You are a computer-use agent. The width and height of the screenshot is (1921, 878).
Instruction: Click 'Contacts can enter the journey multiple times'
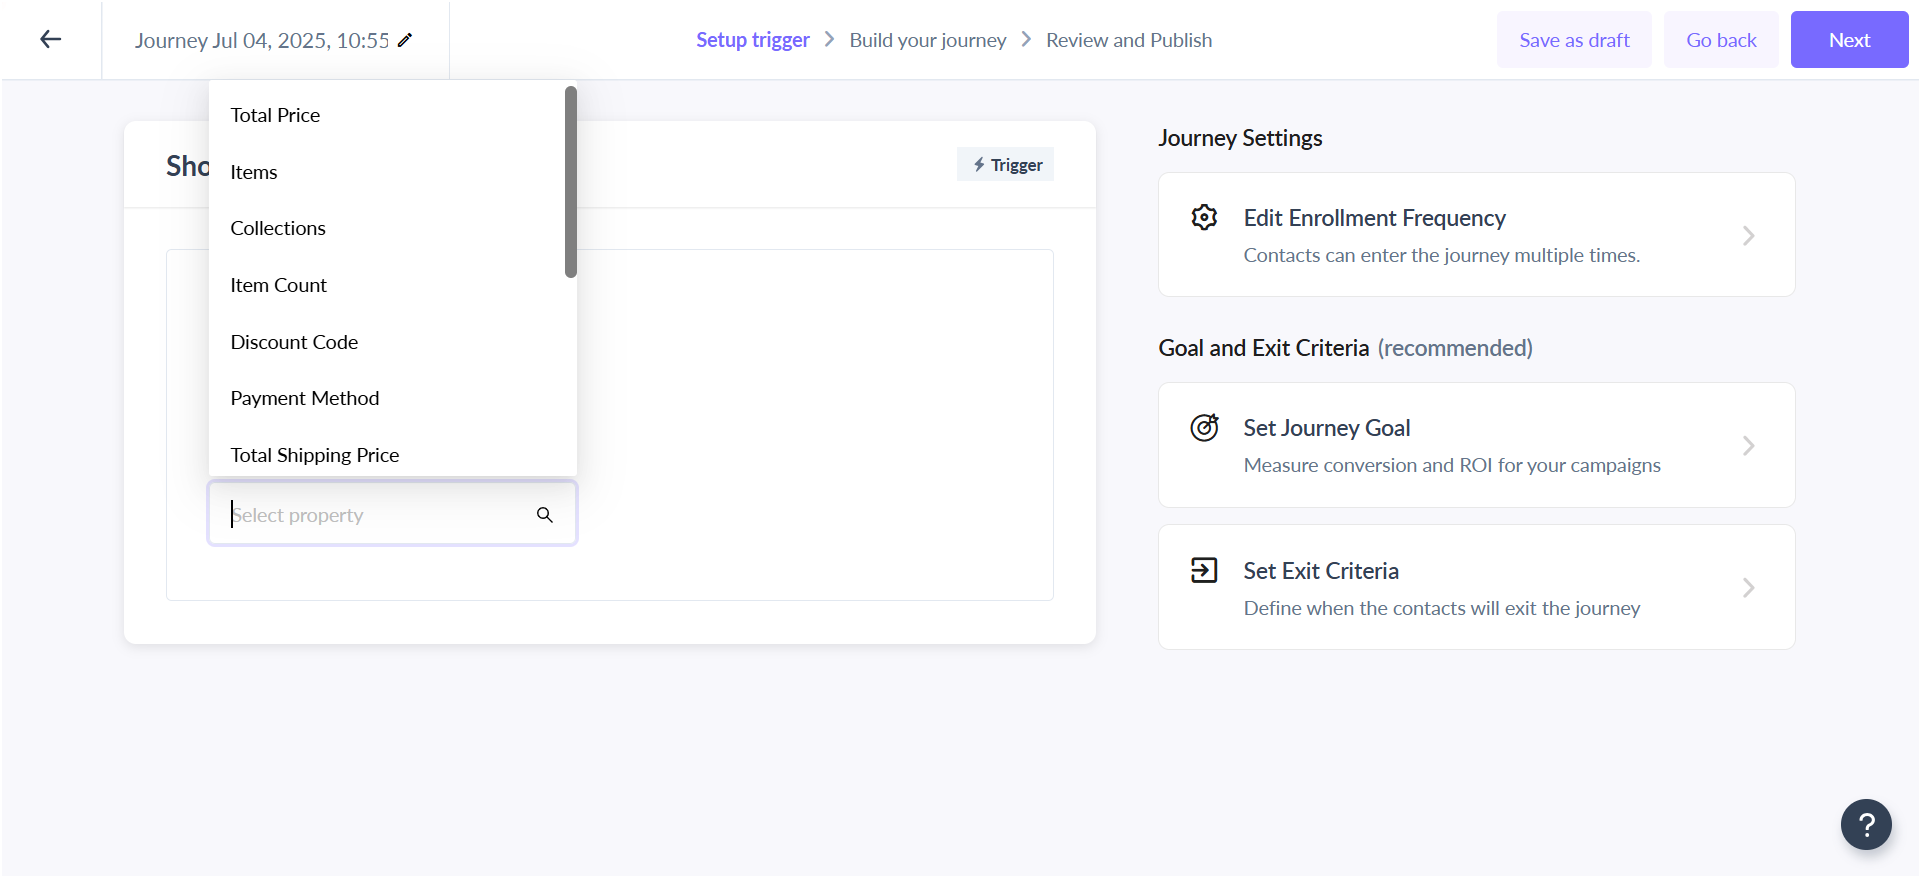tap(1441, 255)
